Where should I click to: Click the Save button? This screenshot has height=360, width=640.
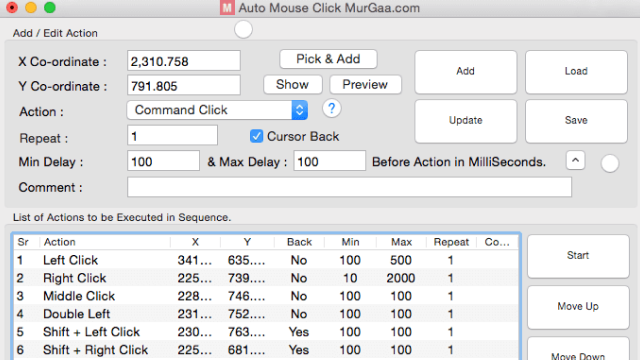click(576, 121)
